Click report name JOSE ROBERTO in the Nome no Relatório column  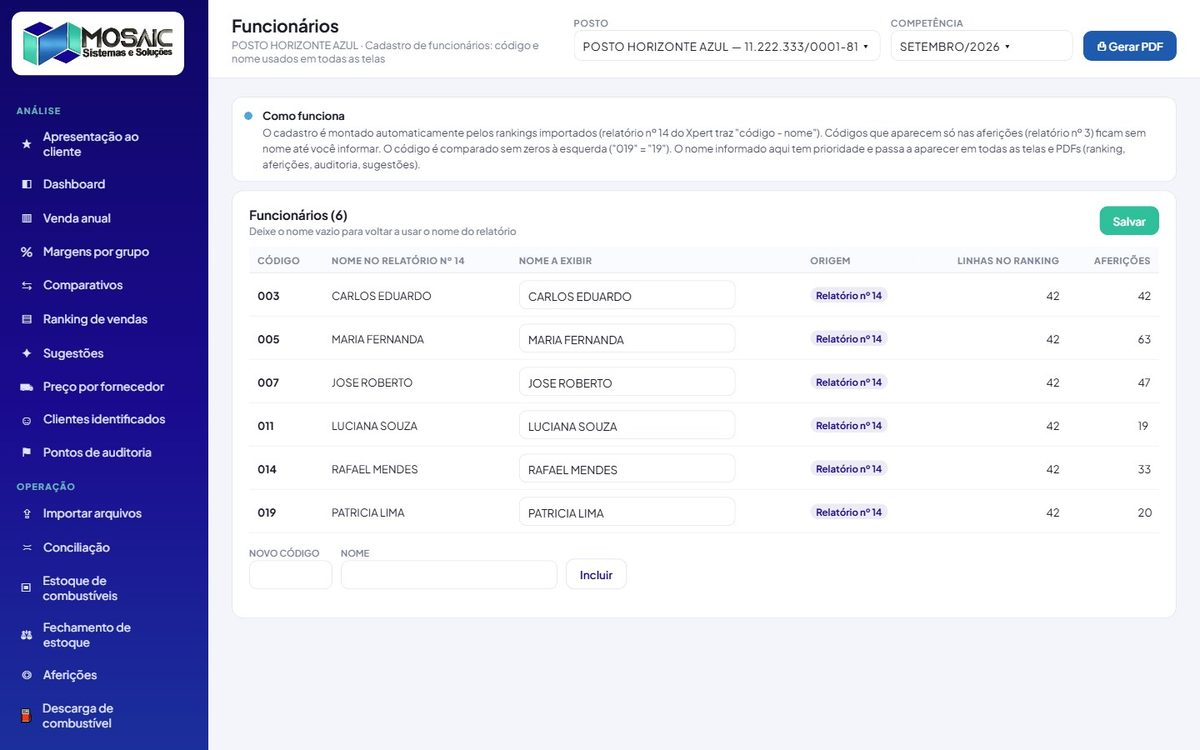[x=372, y=383]
